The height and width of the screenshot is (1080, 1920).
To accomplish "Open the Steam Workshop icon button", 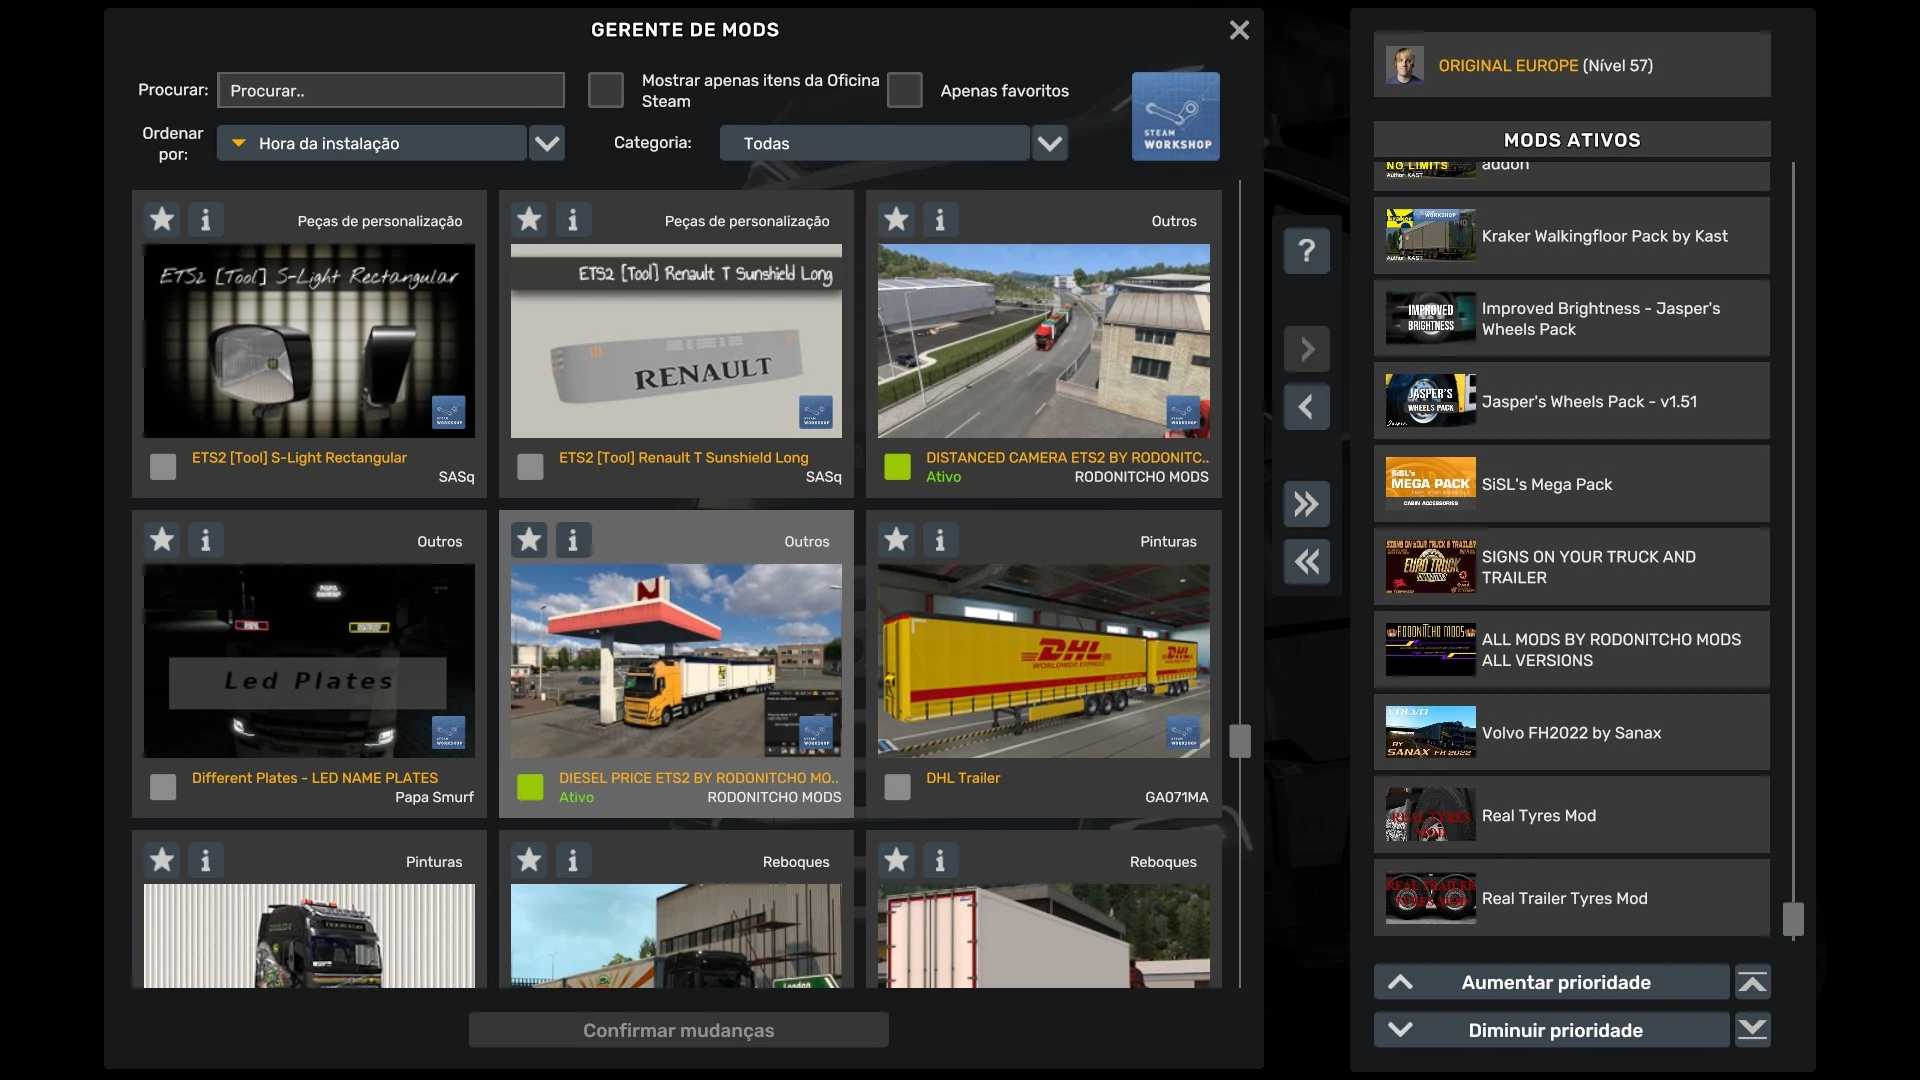I will click(x=1175, y=116).
